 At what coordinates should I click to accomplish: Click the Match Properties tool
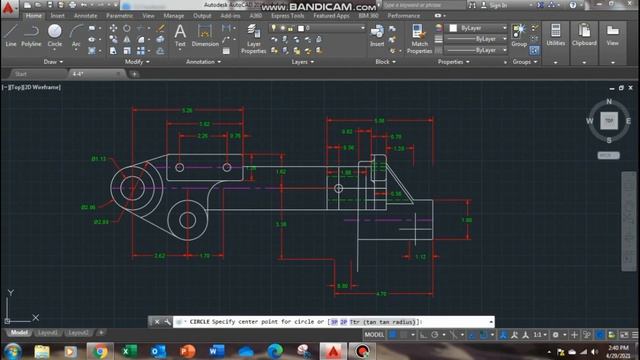tap(419, 38)
